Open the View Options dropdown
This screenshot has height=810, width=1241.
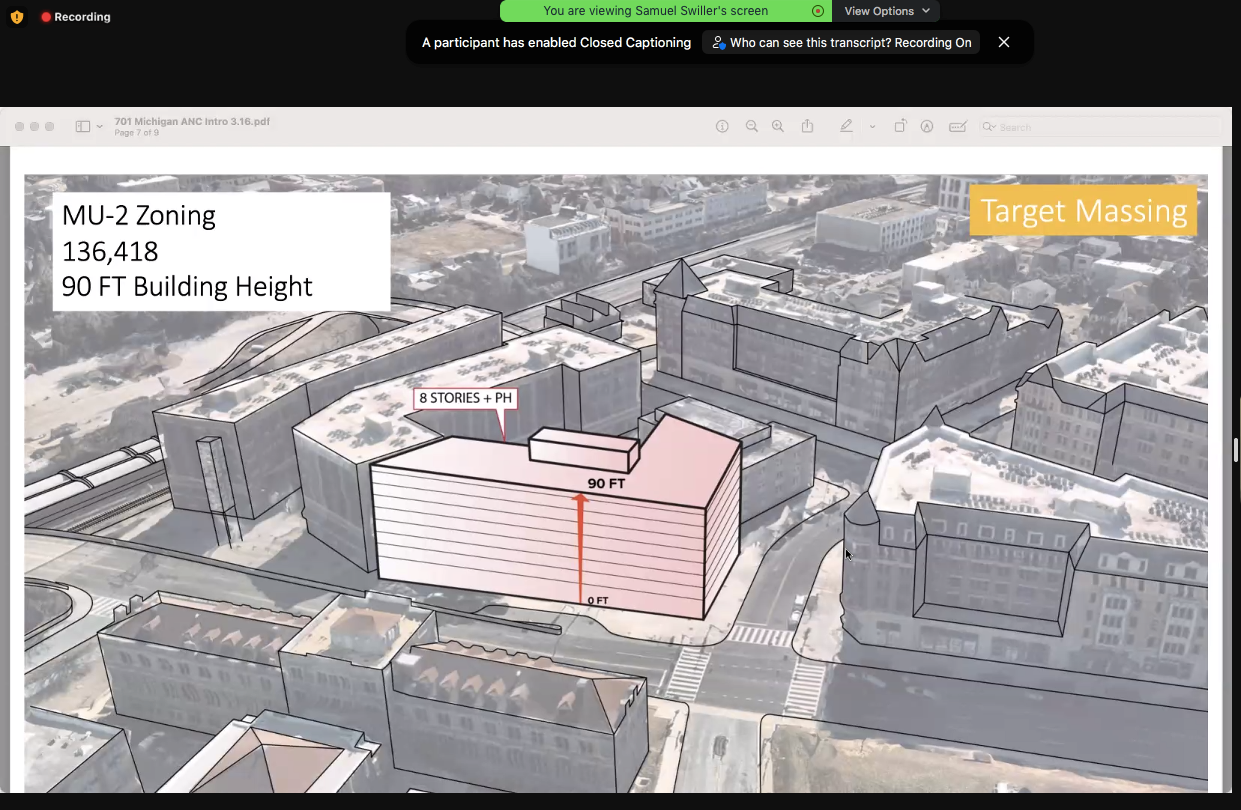coord(886,11)
